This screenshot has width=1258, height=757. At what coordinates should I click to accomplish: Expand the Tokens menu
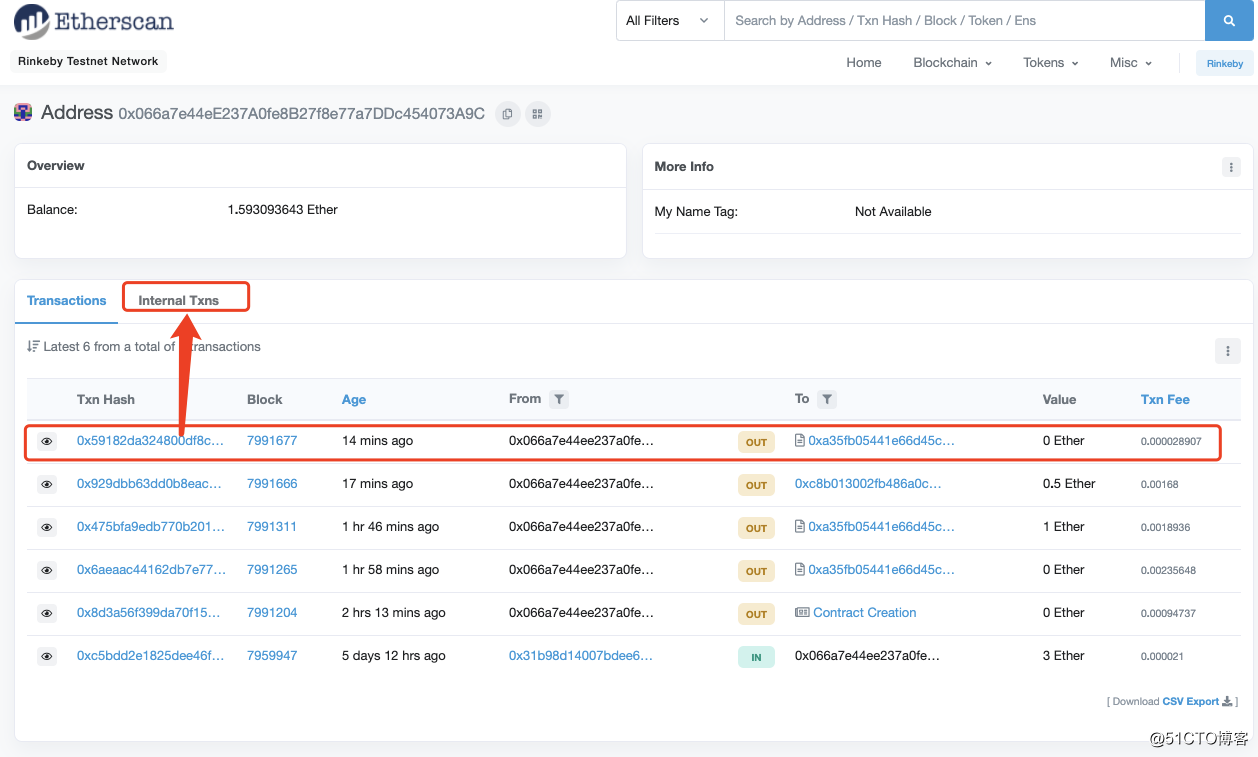(1050, 62)
